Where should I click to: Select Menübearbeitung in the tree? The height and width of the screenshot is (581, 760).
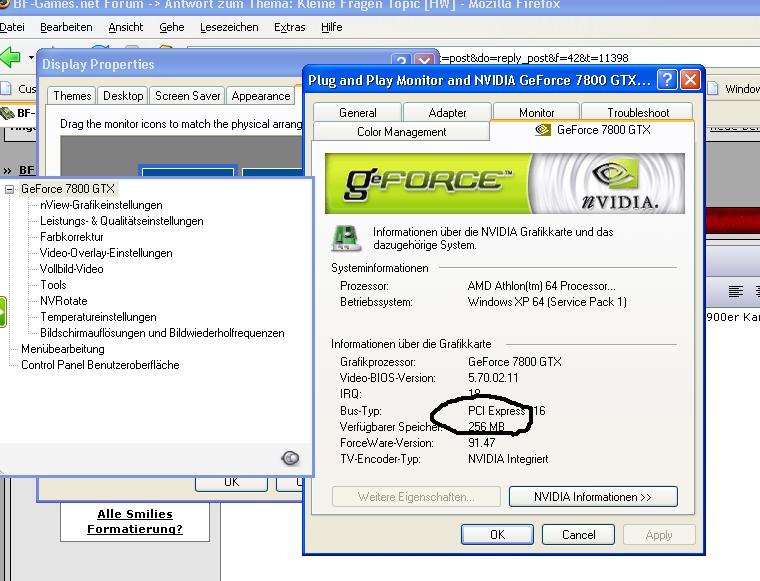tap(63, 349)
